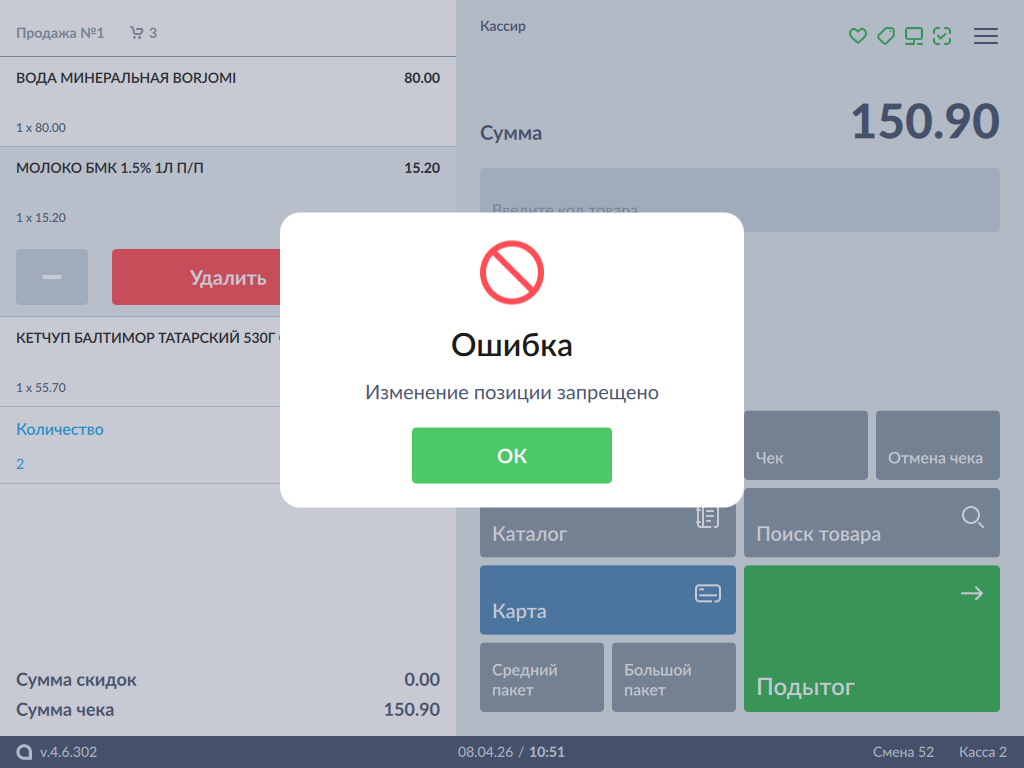Click the catalog book icon

pos(707,517)
